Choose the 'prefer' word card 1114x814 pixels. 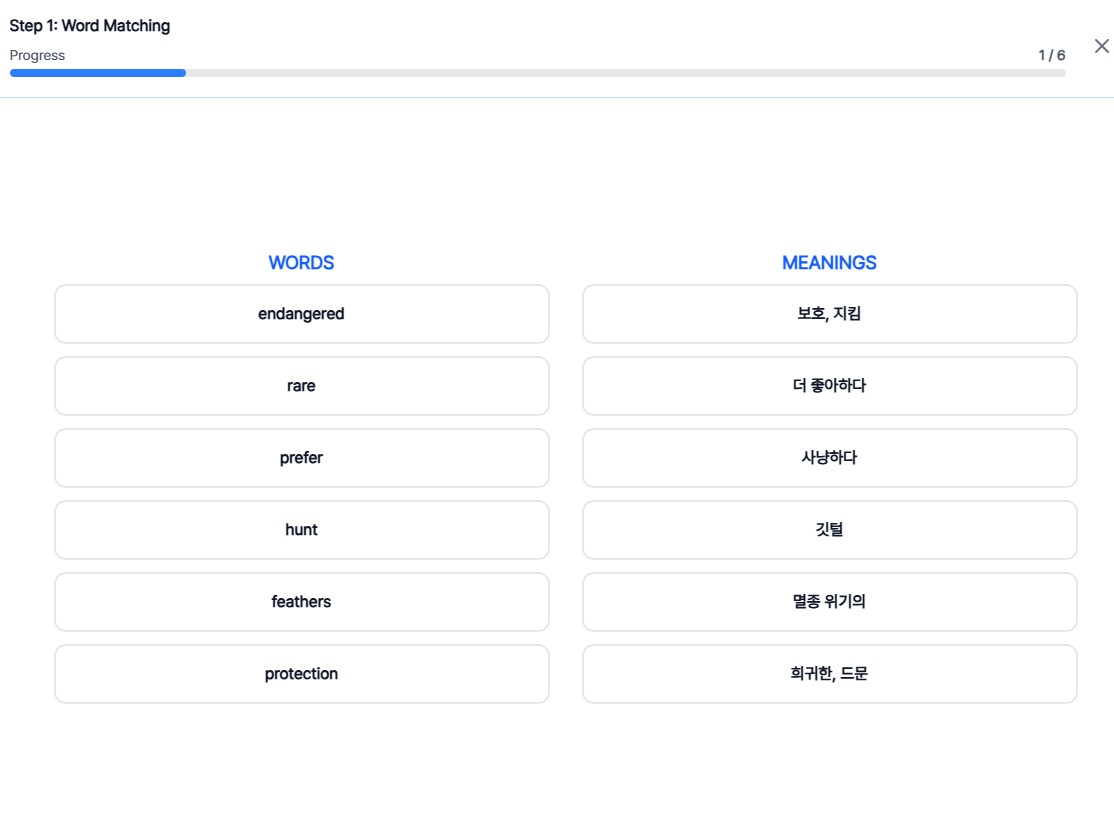point(301,458)
